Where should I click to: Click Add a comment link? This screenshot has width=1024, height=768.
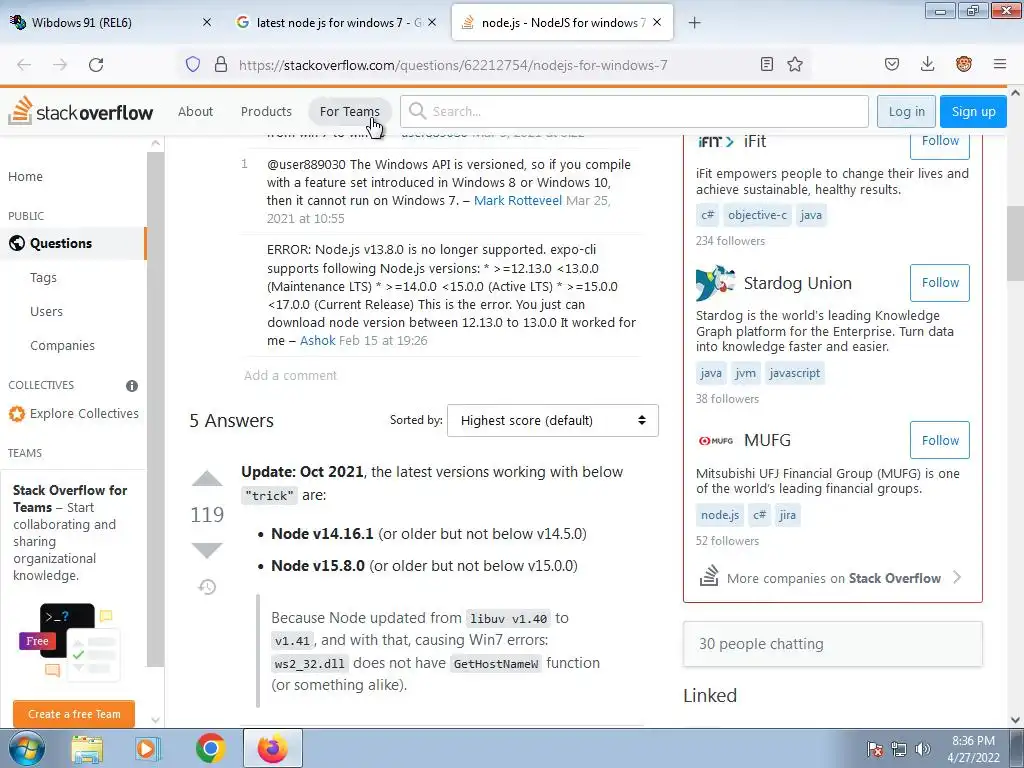pyautogui.click(x=291, y=376)
